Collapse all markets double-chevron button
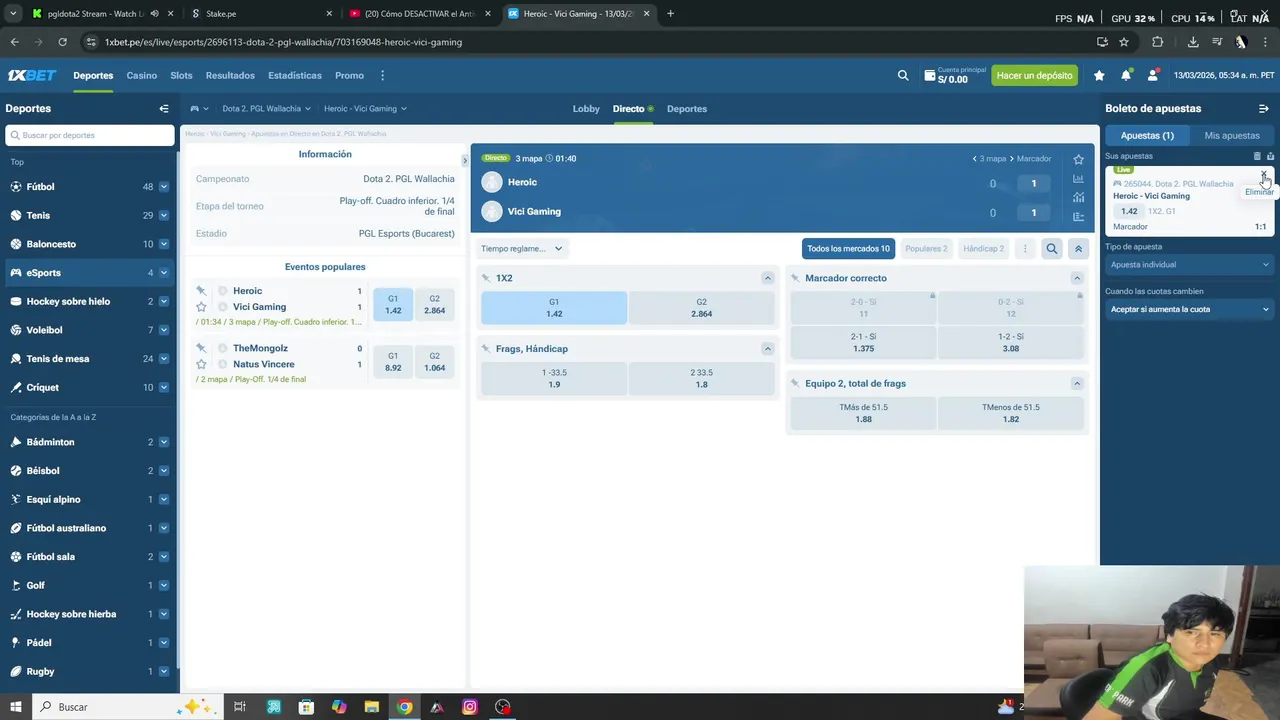Image resolution: width=1280 pixels, height=720 pixels. 1078,249
